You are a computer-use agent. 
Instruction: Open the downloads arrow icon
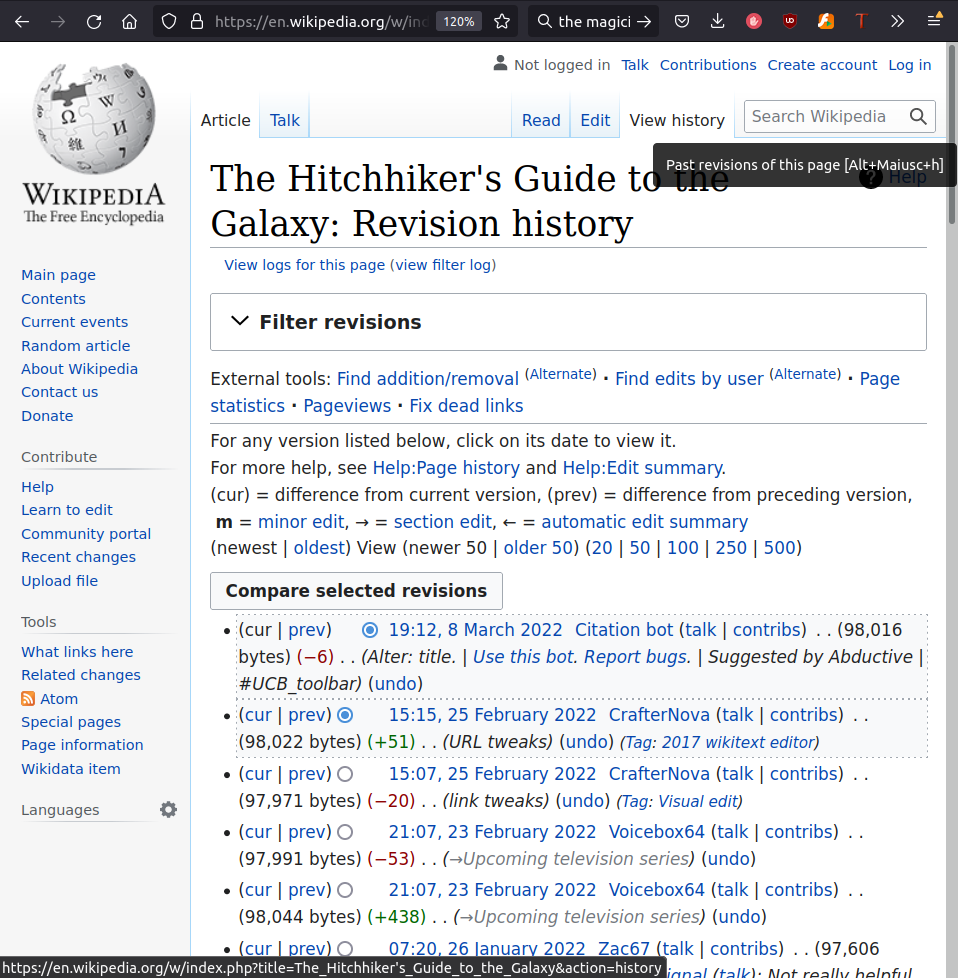718,22
